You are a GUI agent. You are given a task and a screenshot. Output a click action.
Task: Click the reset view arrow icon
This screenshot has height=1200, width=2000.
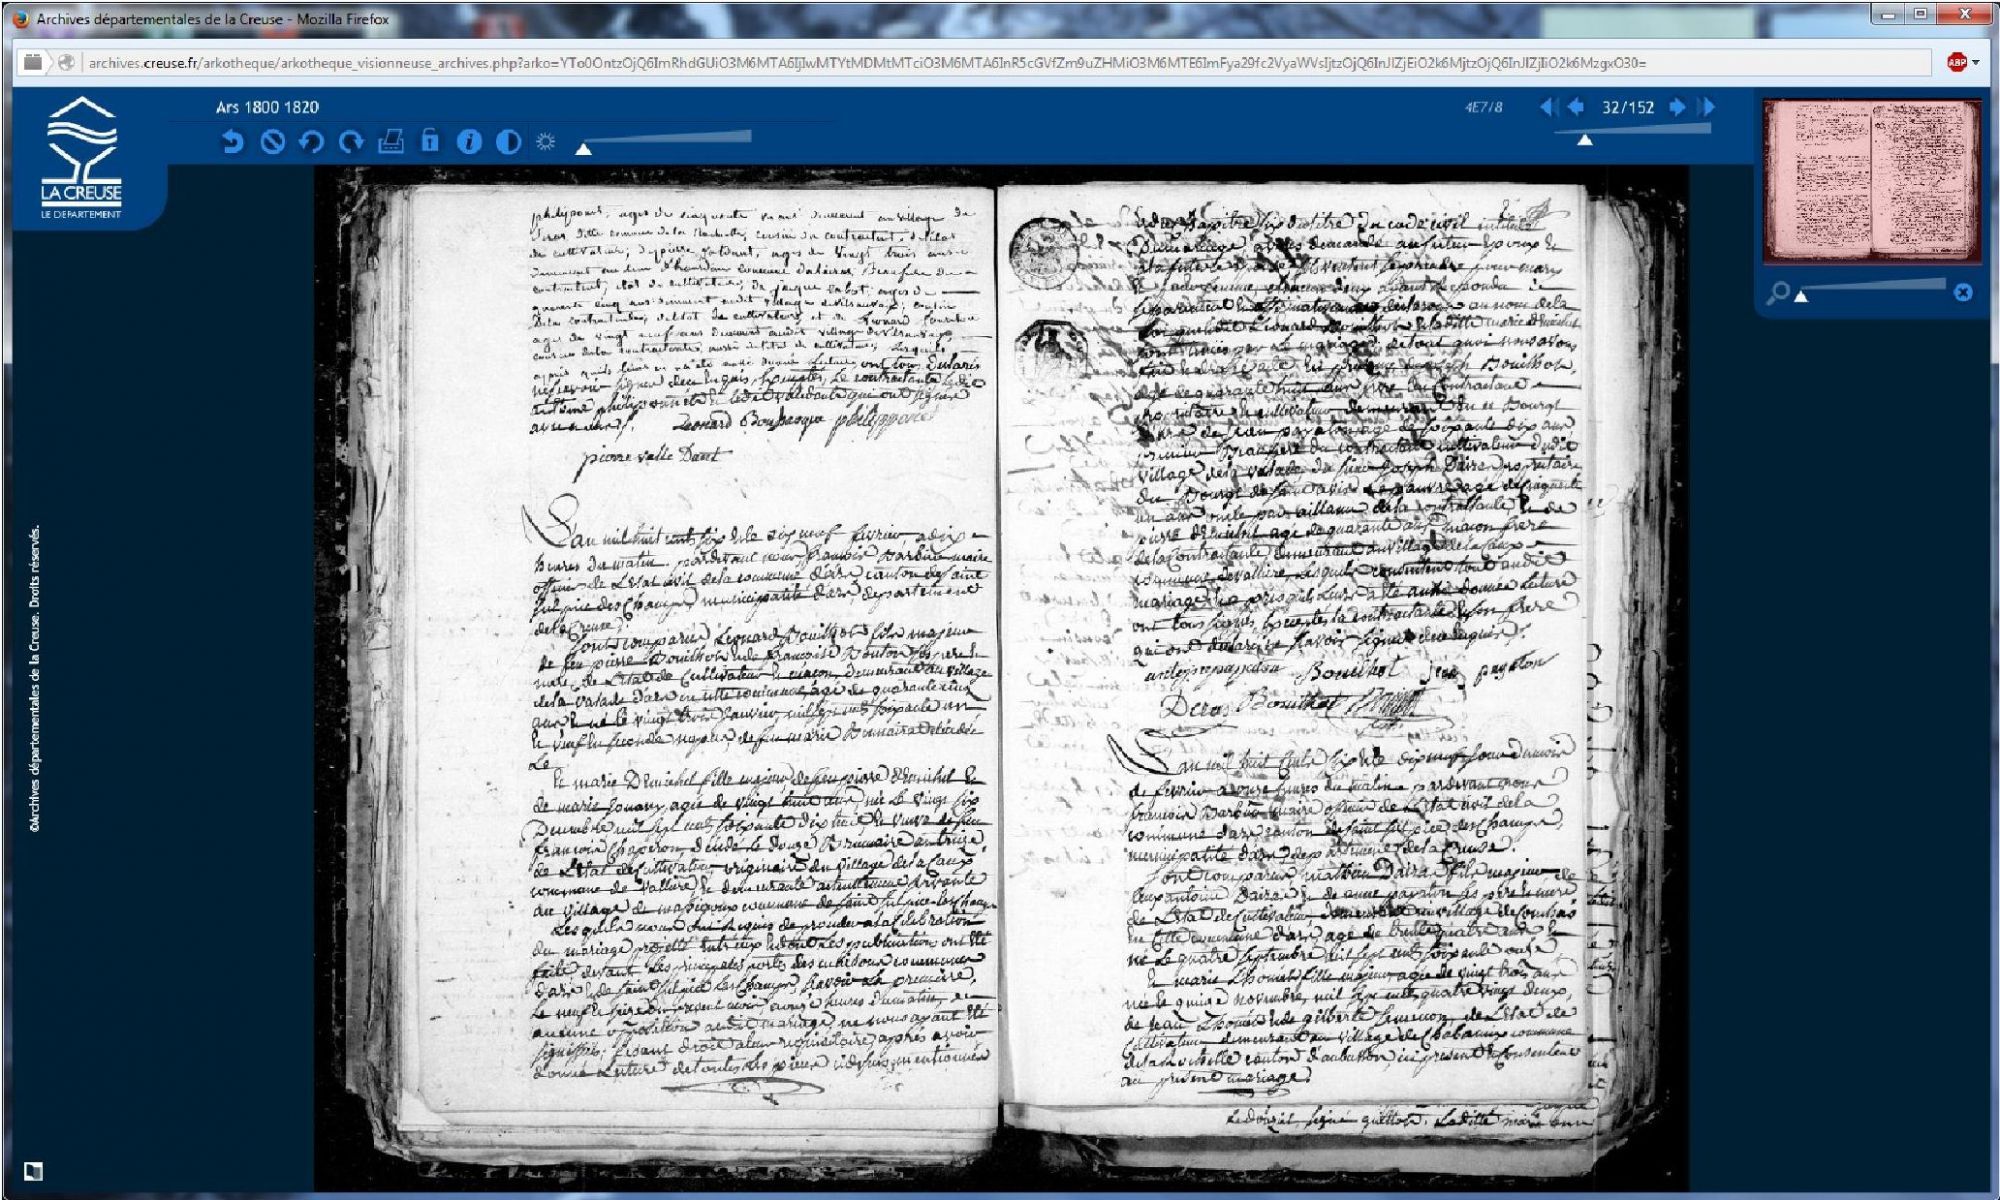[232, 142]
